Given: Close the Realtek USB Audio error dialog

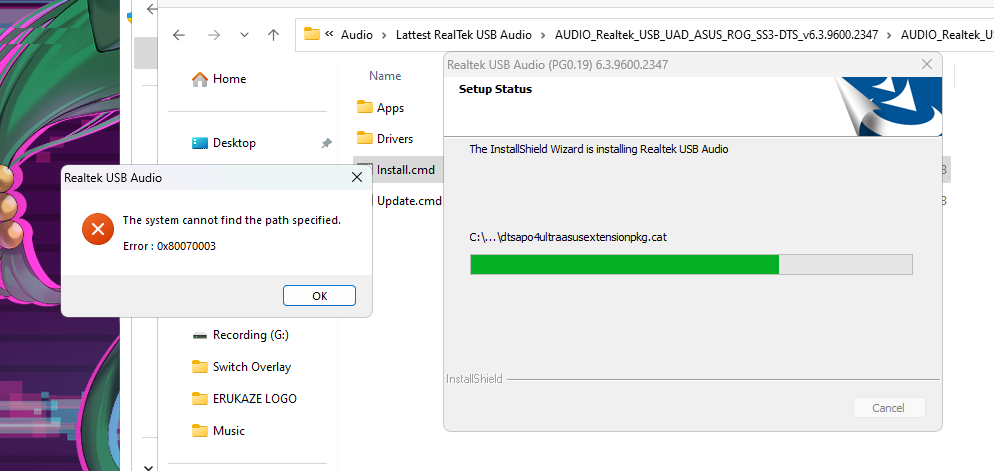Looking at the screenshot, I should coord(357,177).
